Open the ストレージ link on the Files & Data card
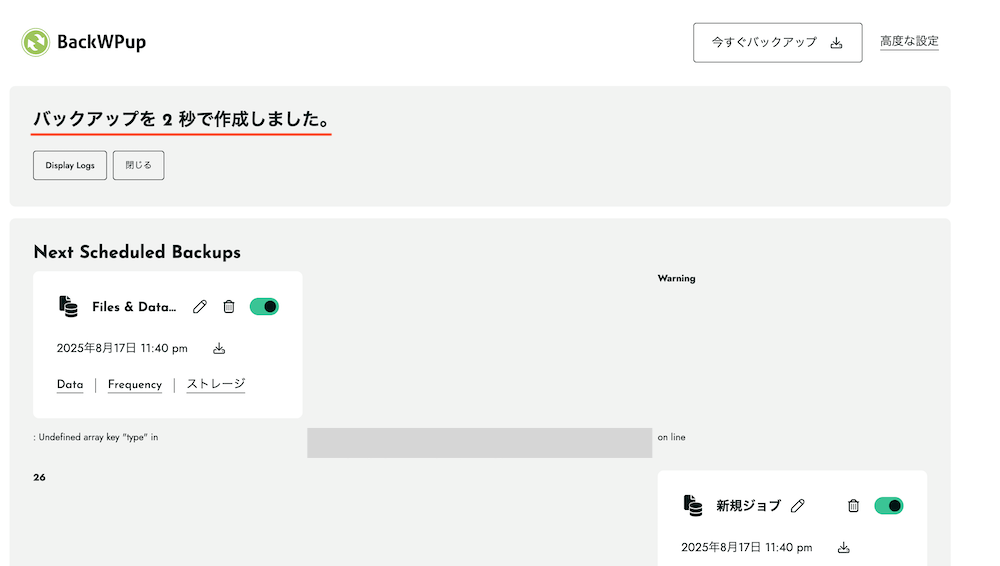This screenshot has height=566, width=1000. click(216, 384)
